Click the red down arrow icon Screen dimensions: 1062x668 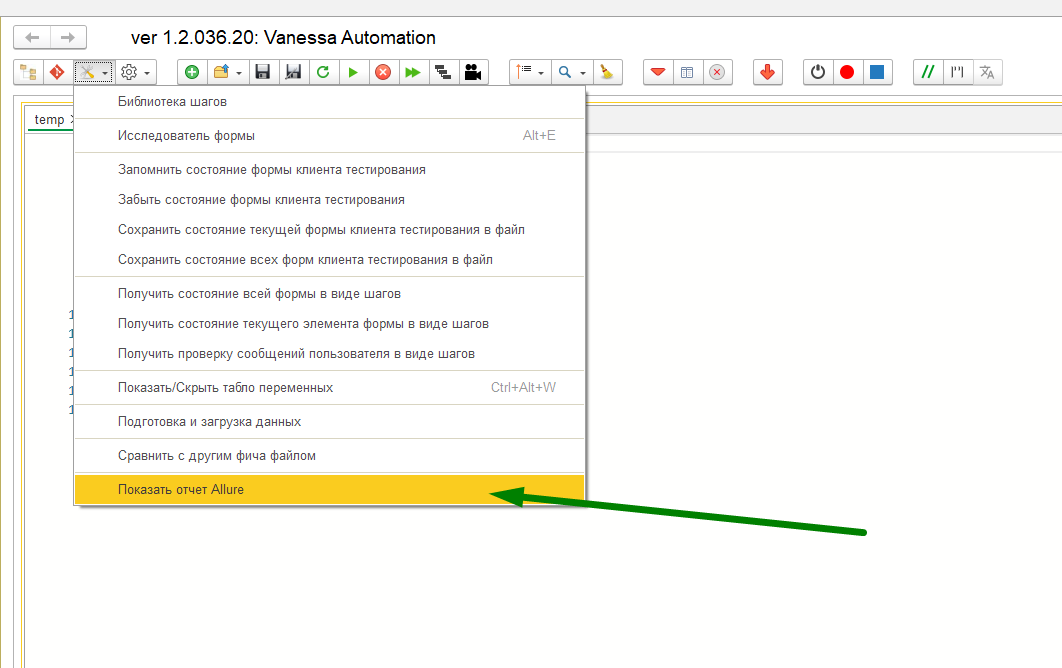pos(767,72)
